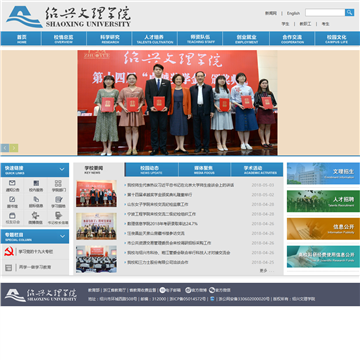Click the faculty and staff link in header
Viewport: 360px width, 360px height.
point(305,24)
